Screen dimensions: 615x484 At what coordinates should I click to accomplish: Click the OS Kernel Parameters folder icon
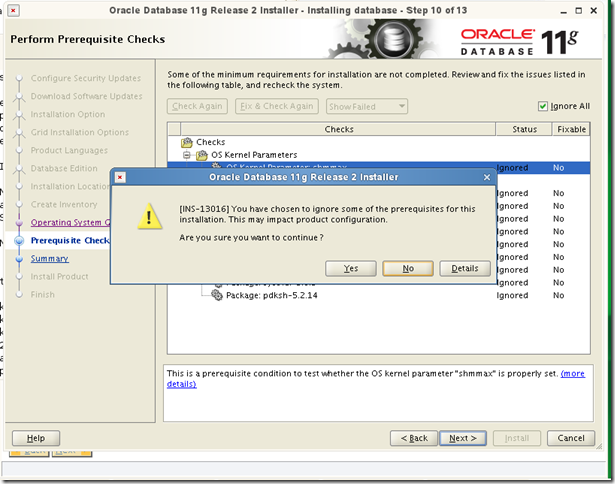point(202,155)
